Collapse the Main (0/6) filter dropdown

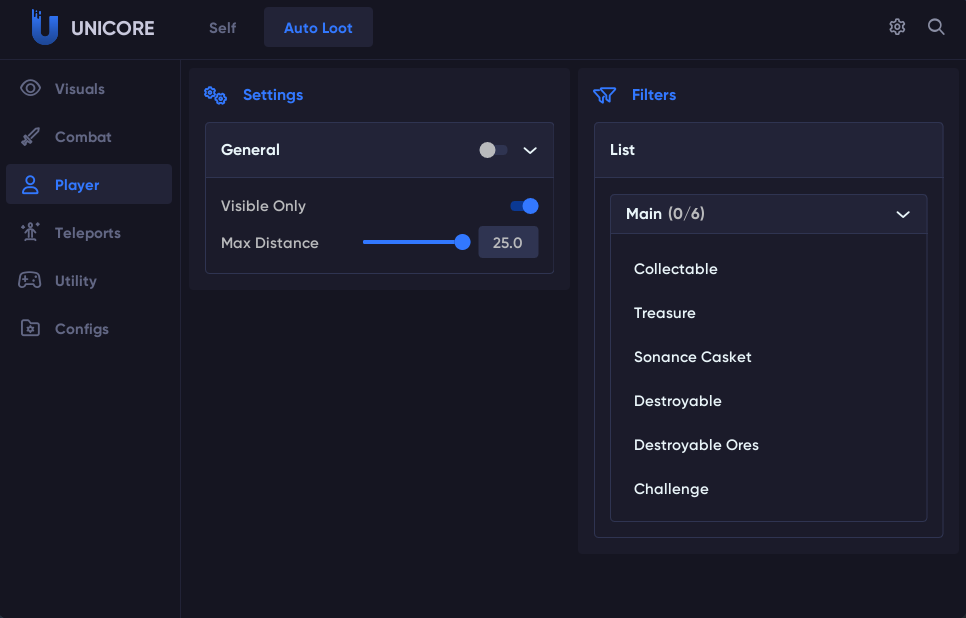(x=903, y=214)
